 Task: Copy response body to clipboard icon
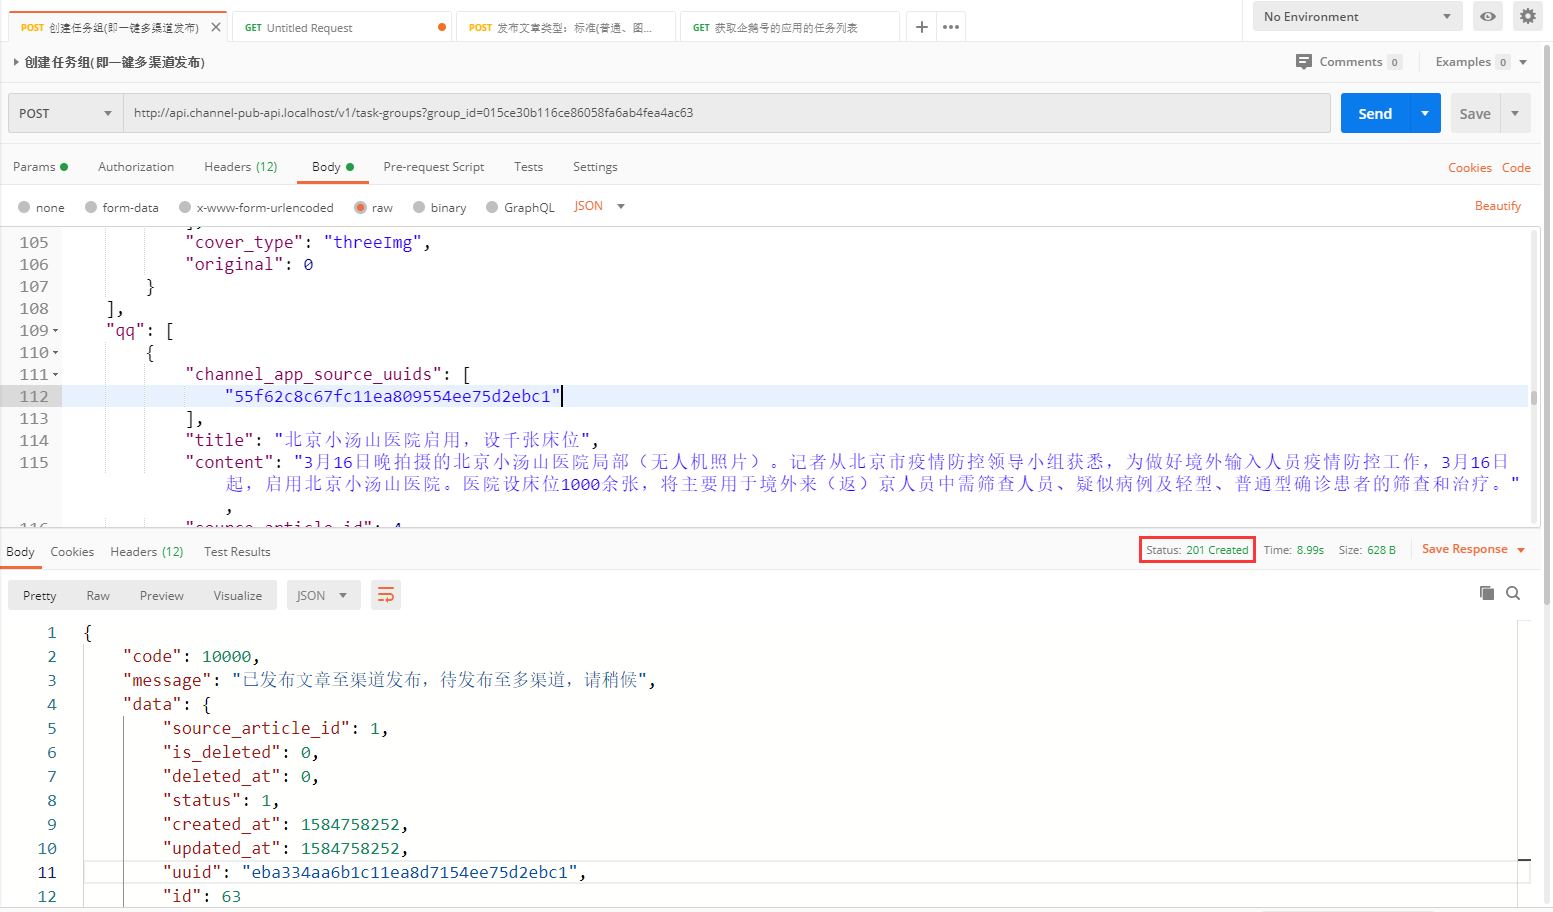1487,593
